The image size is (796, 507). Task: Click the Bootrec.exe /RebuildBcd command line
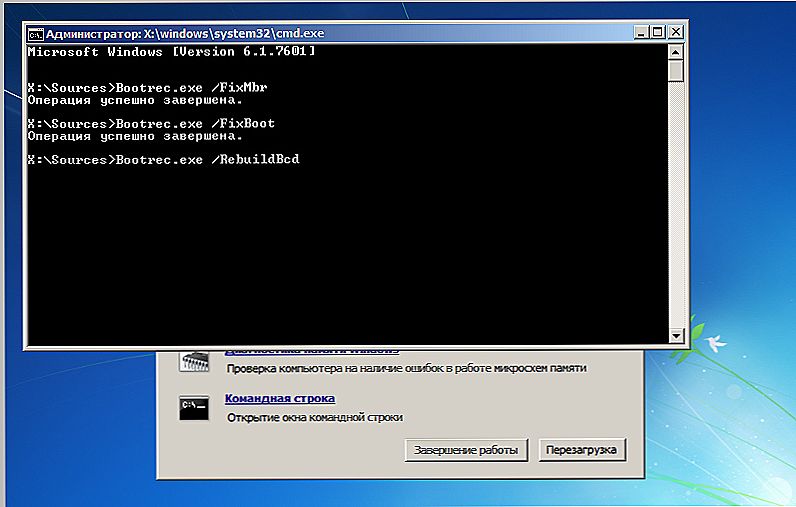[x=163, y=159]
